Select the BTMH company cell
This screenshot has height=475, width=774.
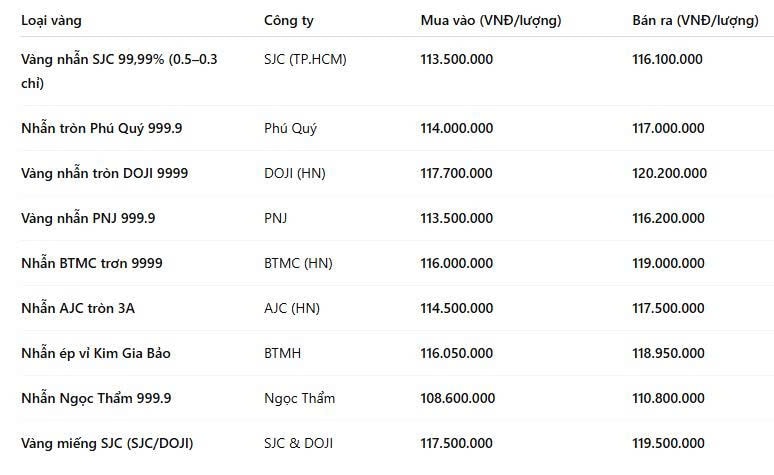282,353
